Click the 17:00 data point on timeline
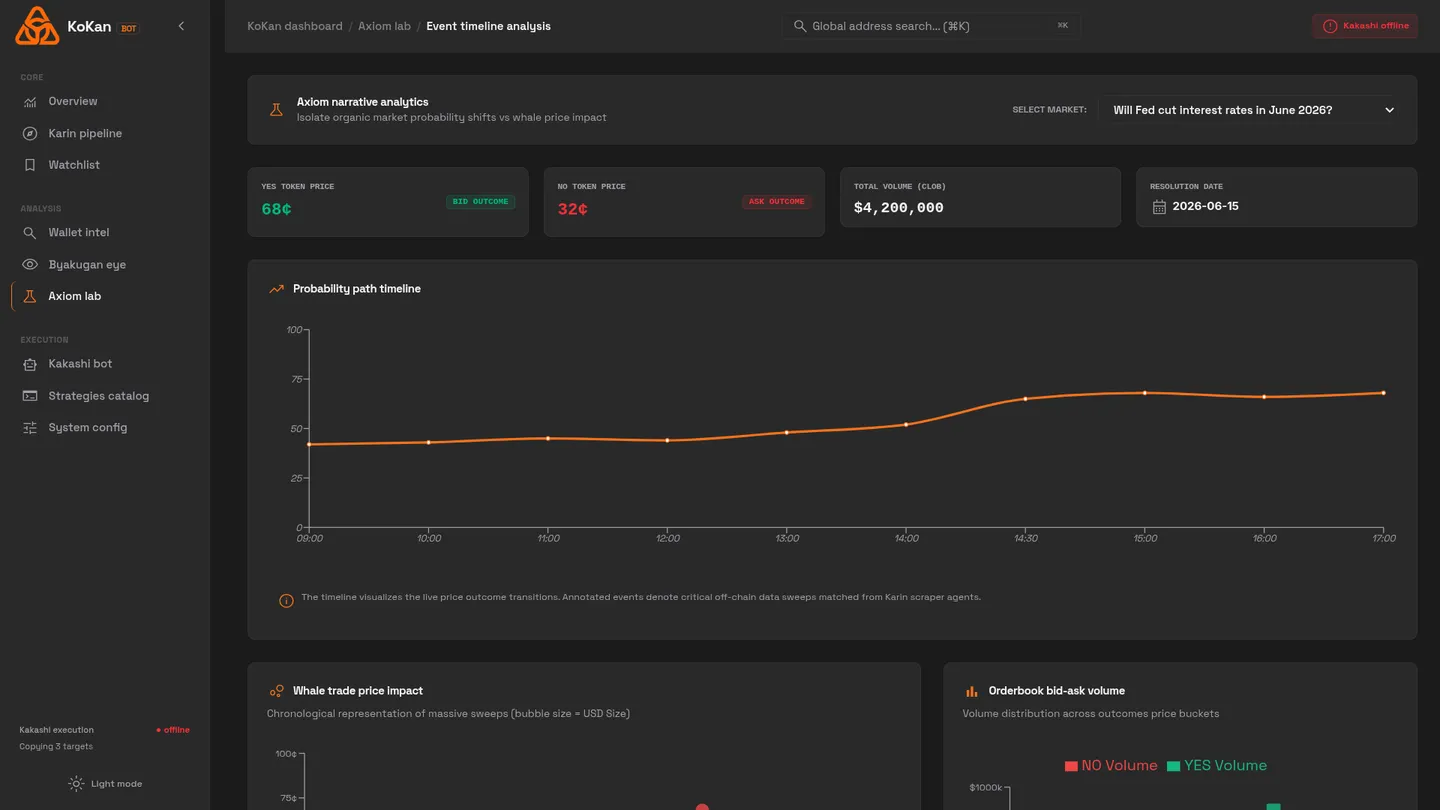Image resolution: width=1440 pixels, height=810 pixels. click(x=1384, y=393)
